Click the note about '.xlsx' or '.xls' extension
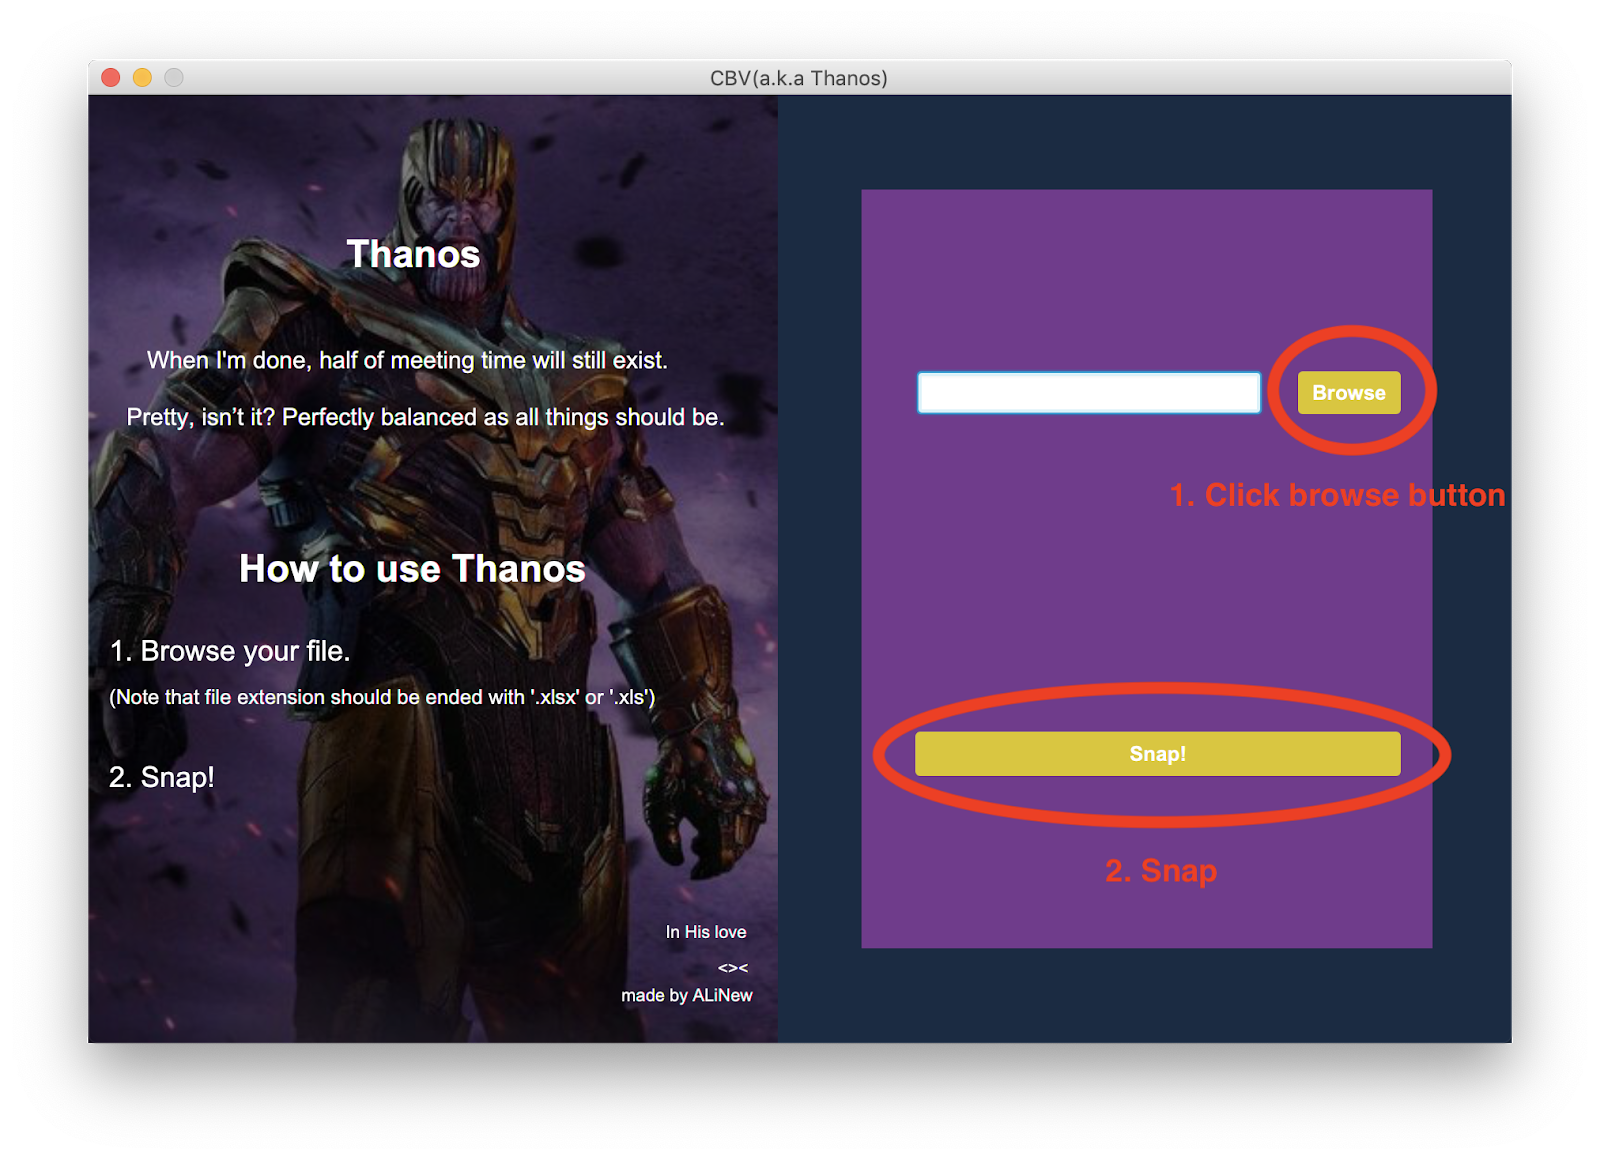This screenshot has width=1600, height=1160. pos(382,697)
